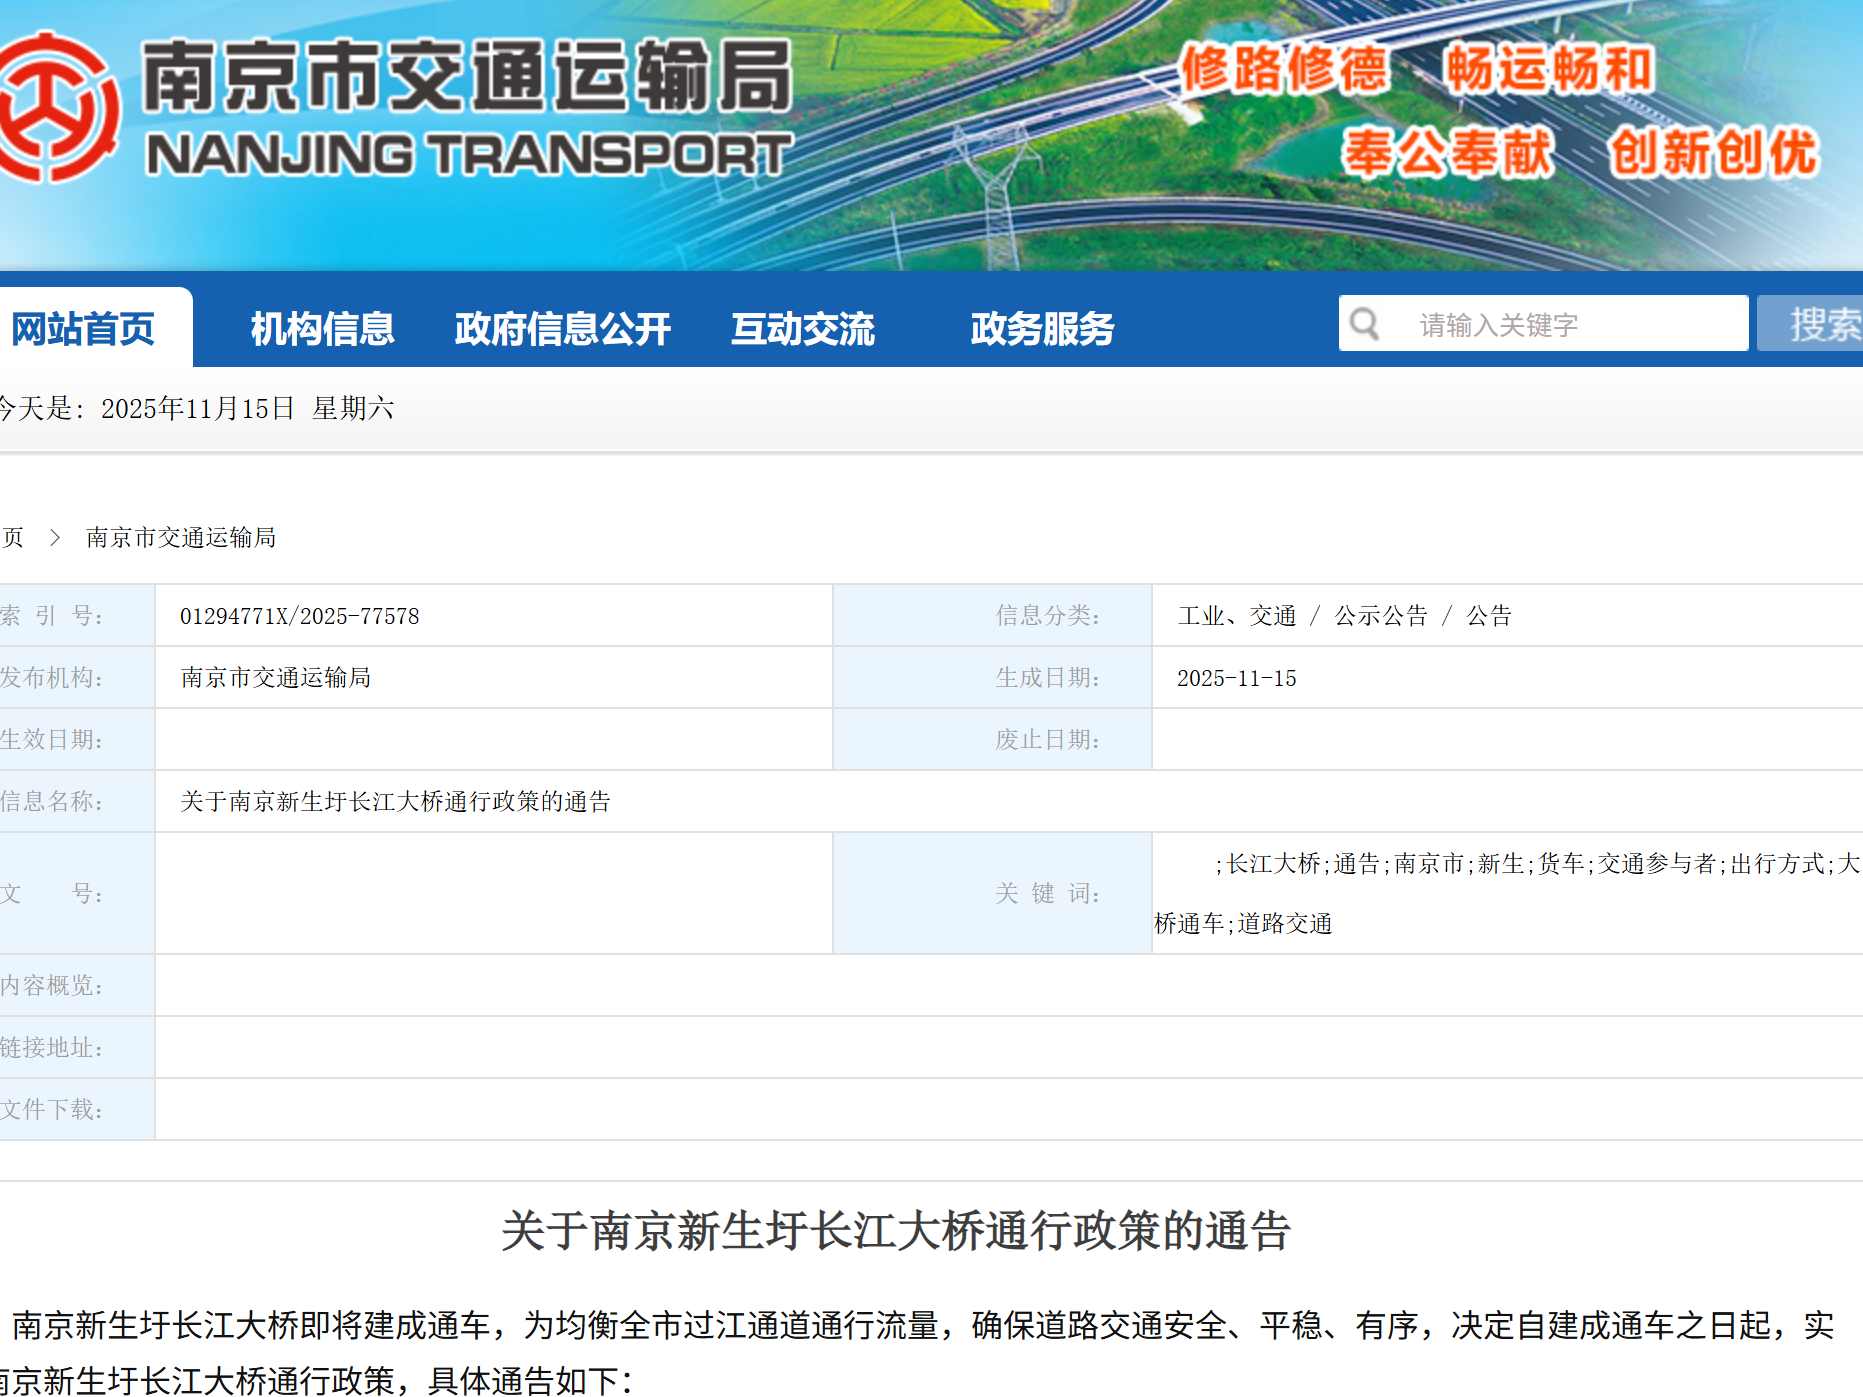This screenshot has width=1863, height=1397.
Task: Click the breadcrumb chevron arrow separator
Action: pos(55,538)
